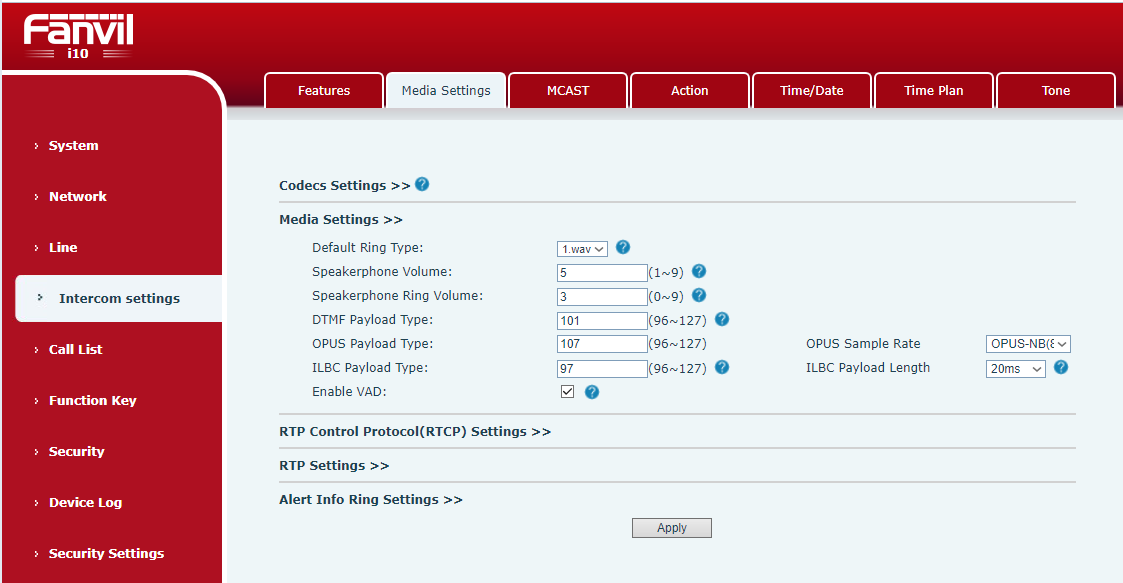Image resolution: width=1123 pixels, height=583 pixels.
Task: Switch to the MCAST tab
Action: point(568,91)
